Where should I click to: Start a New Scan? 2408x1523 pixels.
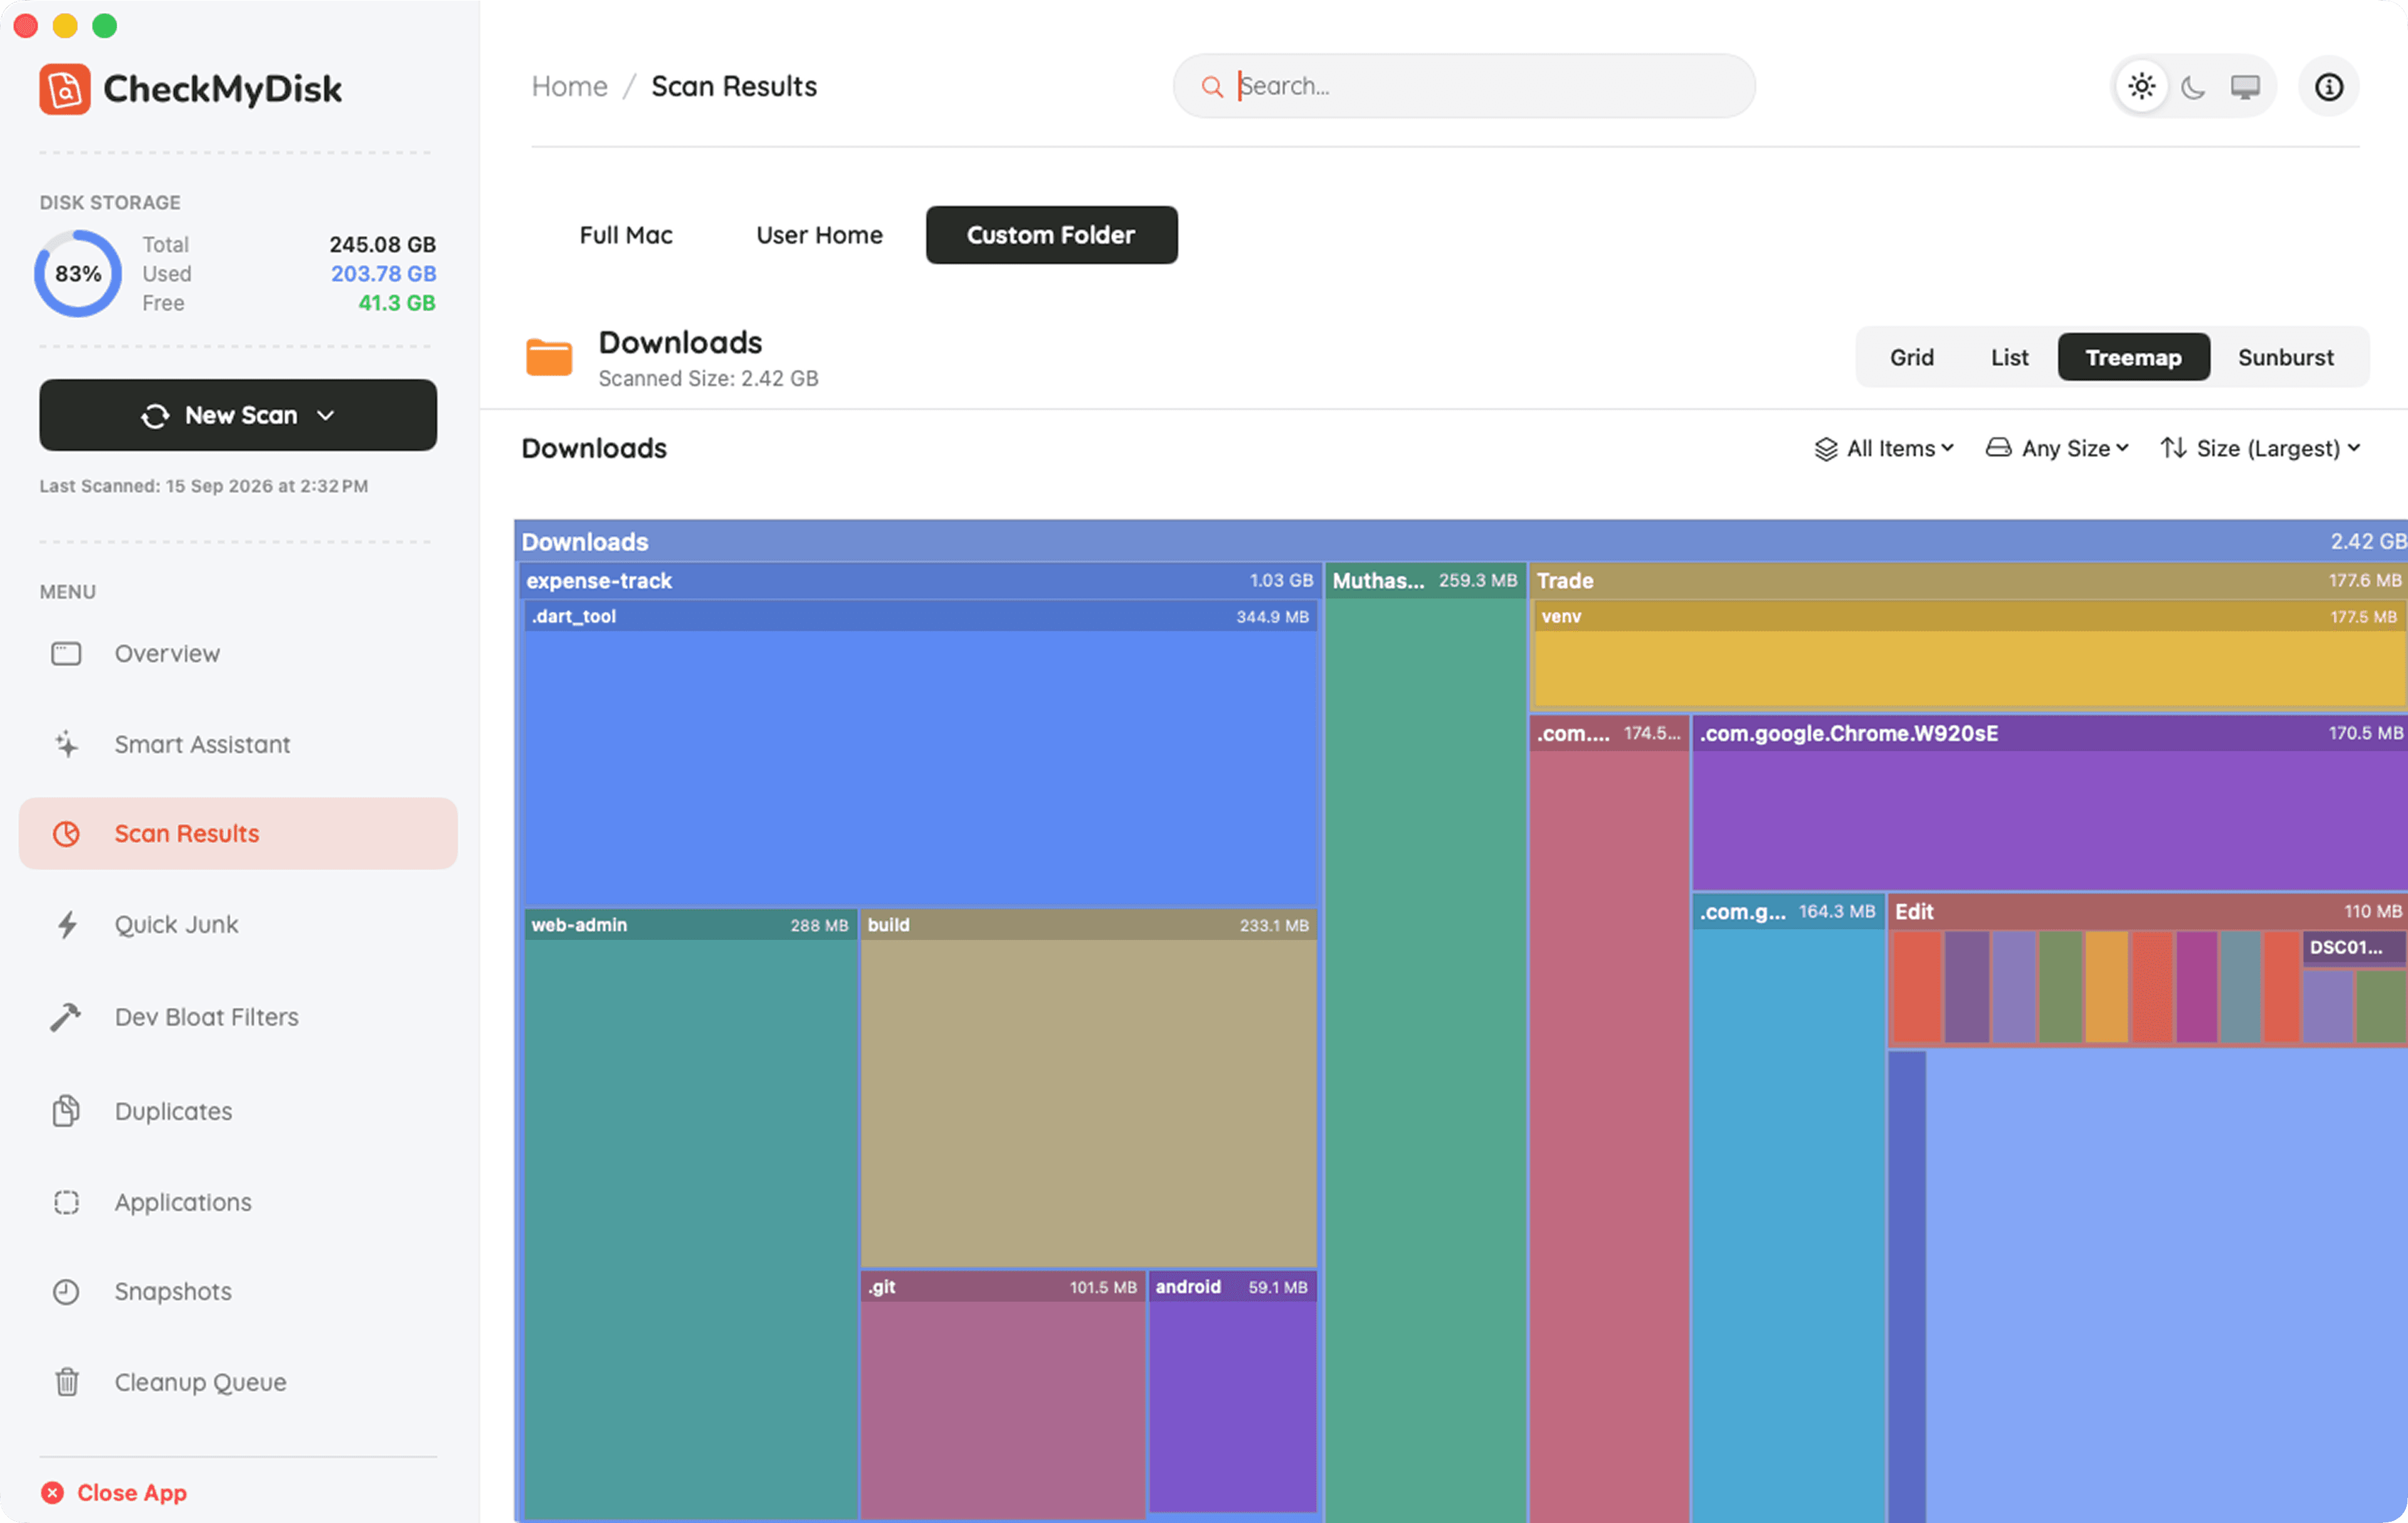[x=238, y=415]
